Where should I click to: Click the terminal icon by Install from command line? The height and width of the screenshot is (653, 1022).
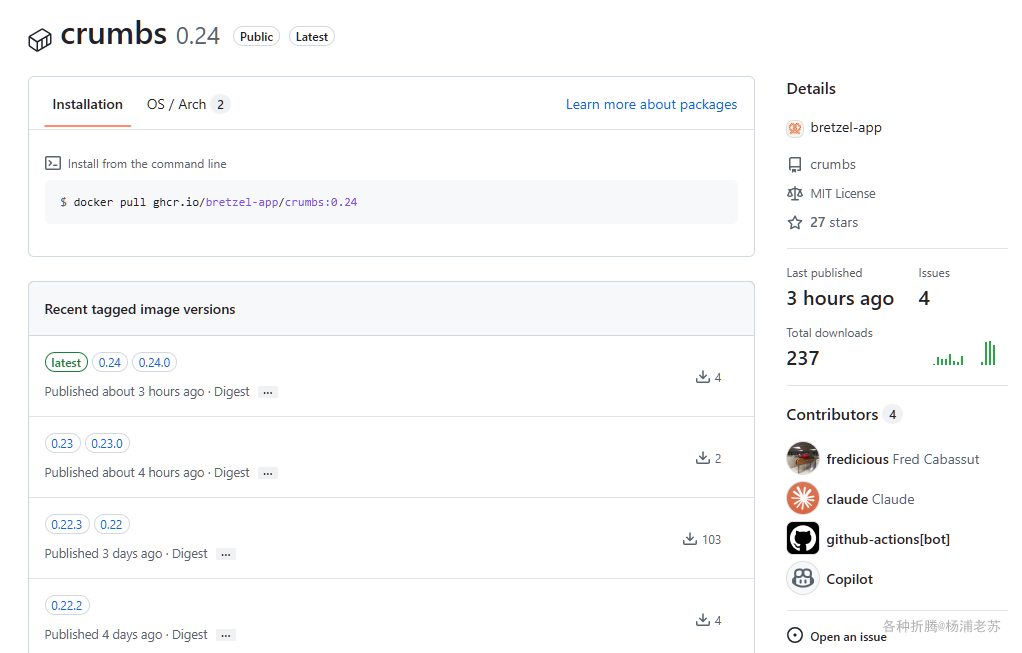[53, 163]
